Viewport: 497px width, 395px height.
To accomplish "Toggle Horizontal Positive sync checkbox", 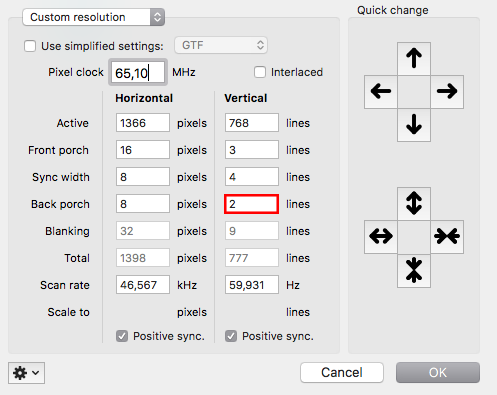I will coord(122,336).
